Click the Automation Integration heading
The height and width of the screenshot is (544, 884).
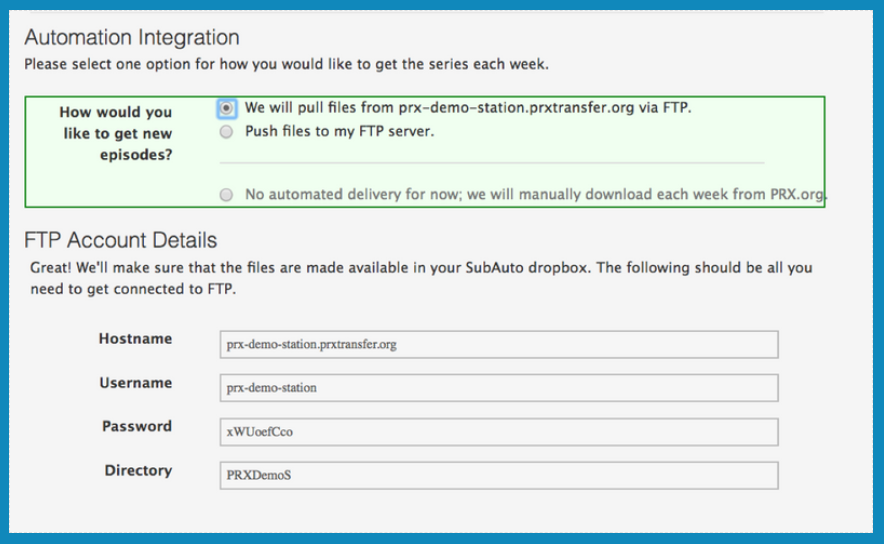tap(132, 38)
